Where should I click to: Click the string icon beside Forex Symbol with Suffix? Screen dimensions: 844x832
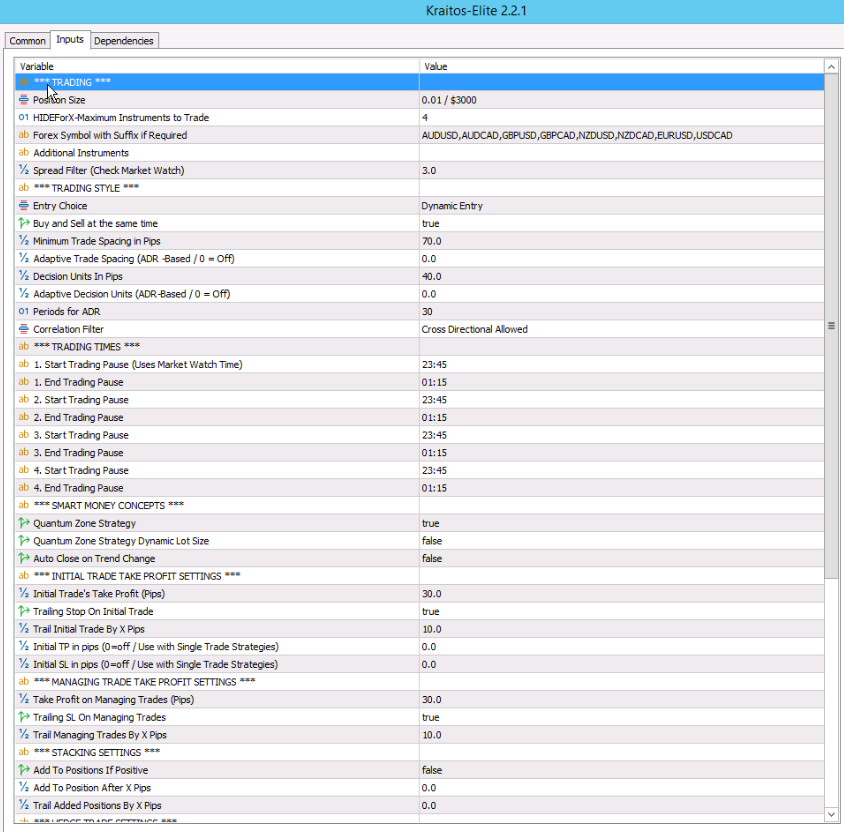coord(24,135)
